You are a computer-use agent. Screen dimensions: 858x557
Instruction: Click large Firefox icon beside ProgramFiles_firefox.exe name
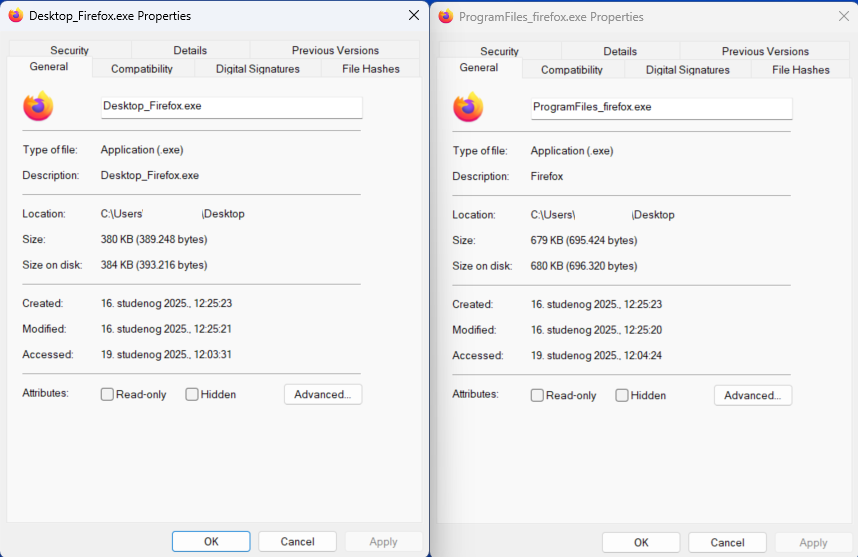(x=468, y=107)
